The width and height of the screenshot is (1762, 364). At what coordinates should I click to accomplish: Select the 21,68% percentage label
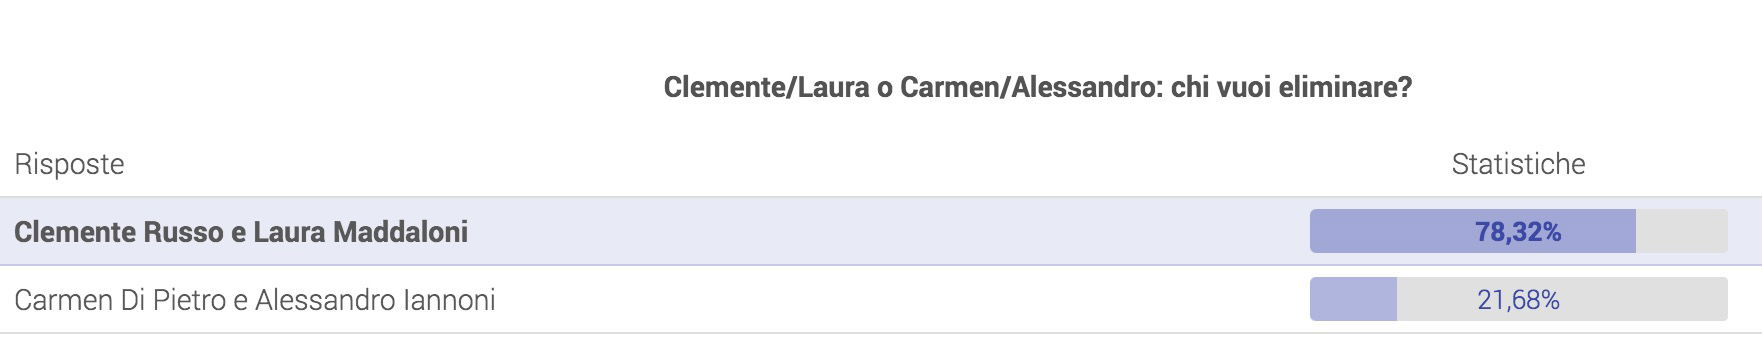pyautogui.click(x=1518, y=300)
